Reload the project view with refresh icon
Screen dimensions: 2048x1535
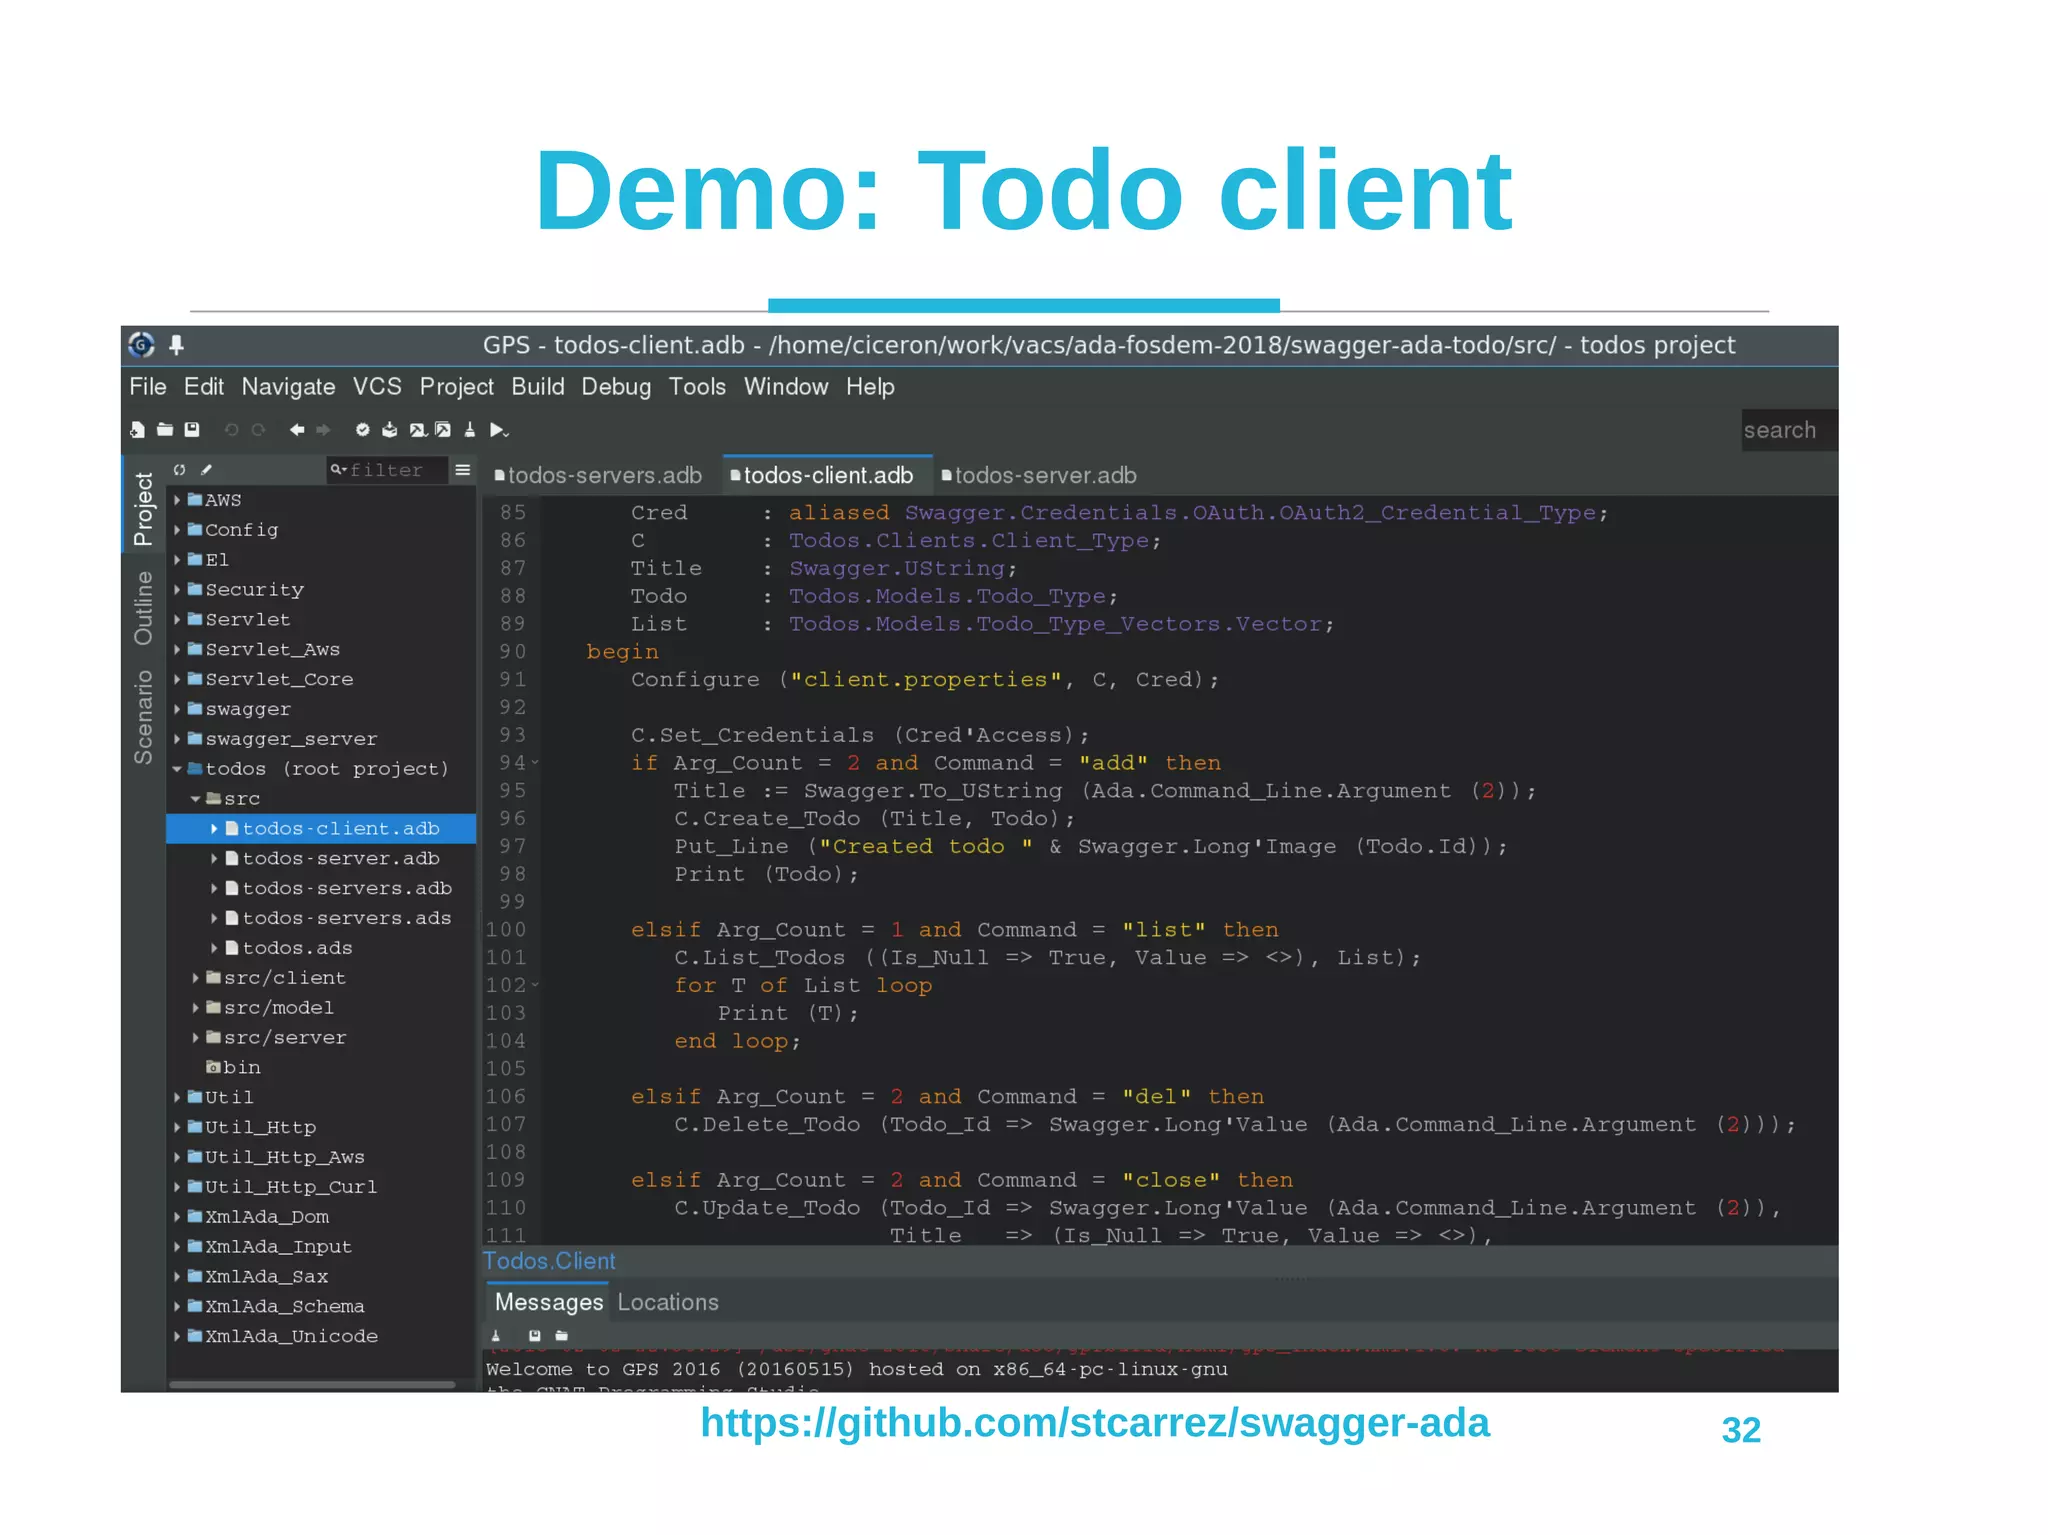pos(180,470)
